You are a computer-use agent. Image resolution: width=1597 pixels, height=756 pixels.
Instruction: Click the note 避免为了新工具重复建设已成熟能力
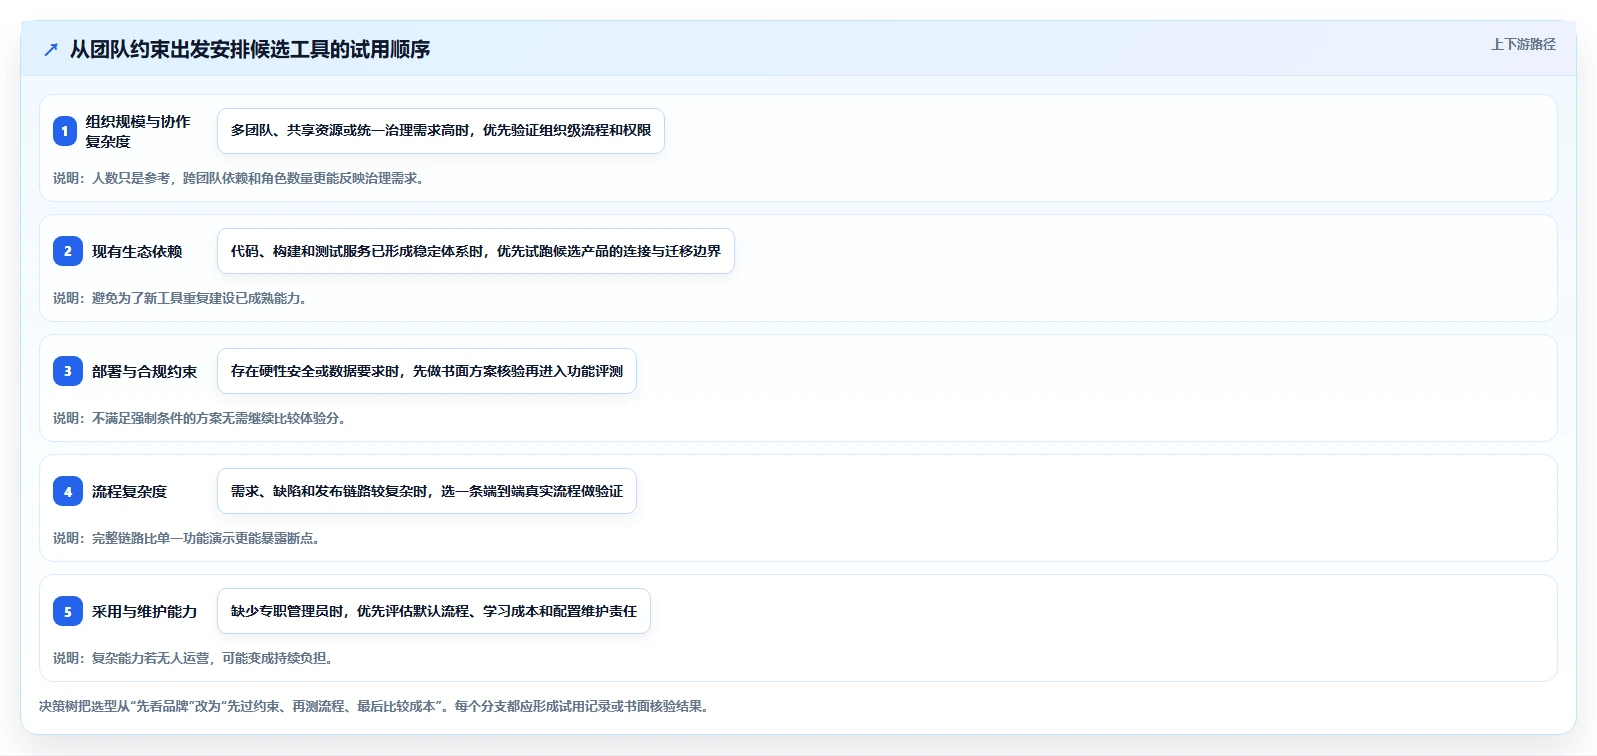click(182, 298)
